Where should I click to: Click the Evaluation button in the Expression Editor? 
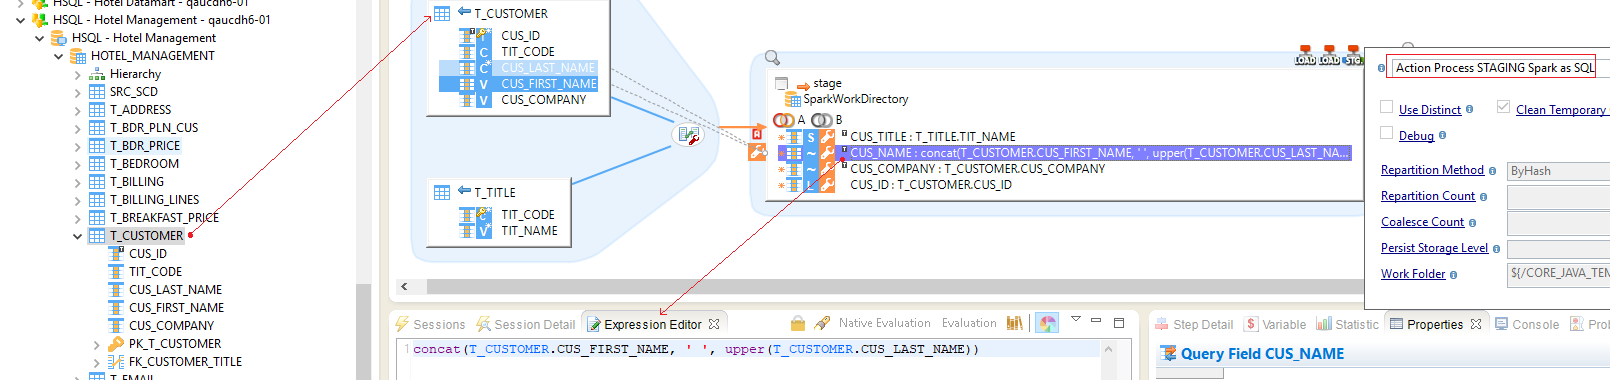[969, 323]
